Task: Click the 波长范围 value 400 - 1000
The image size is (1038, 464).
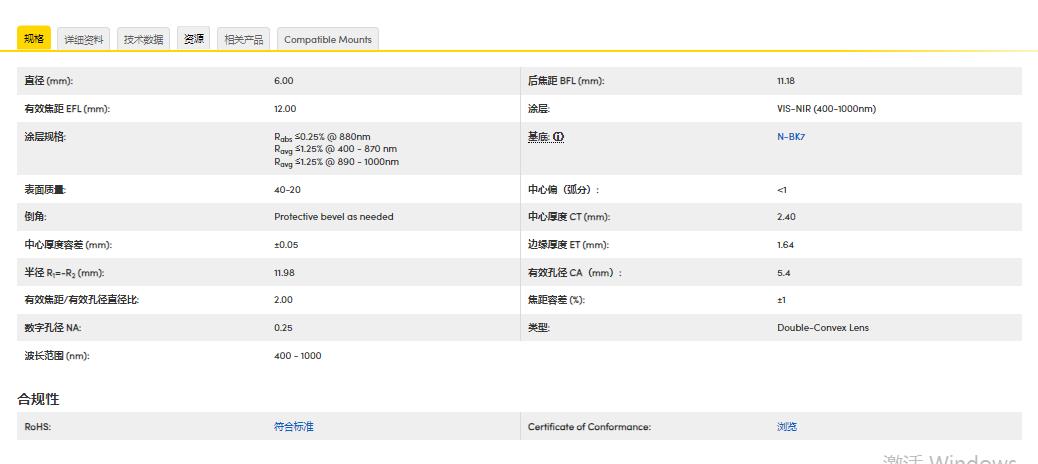Action: tap(297, 355)
